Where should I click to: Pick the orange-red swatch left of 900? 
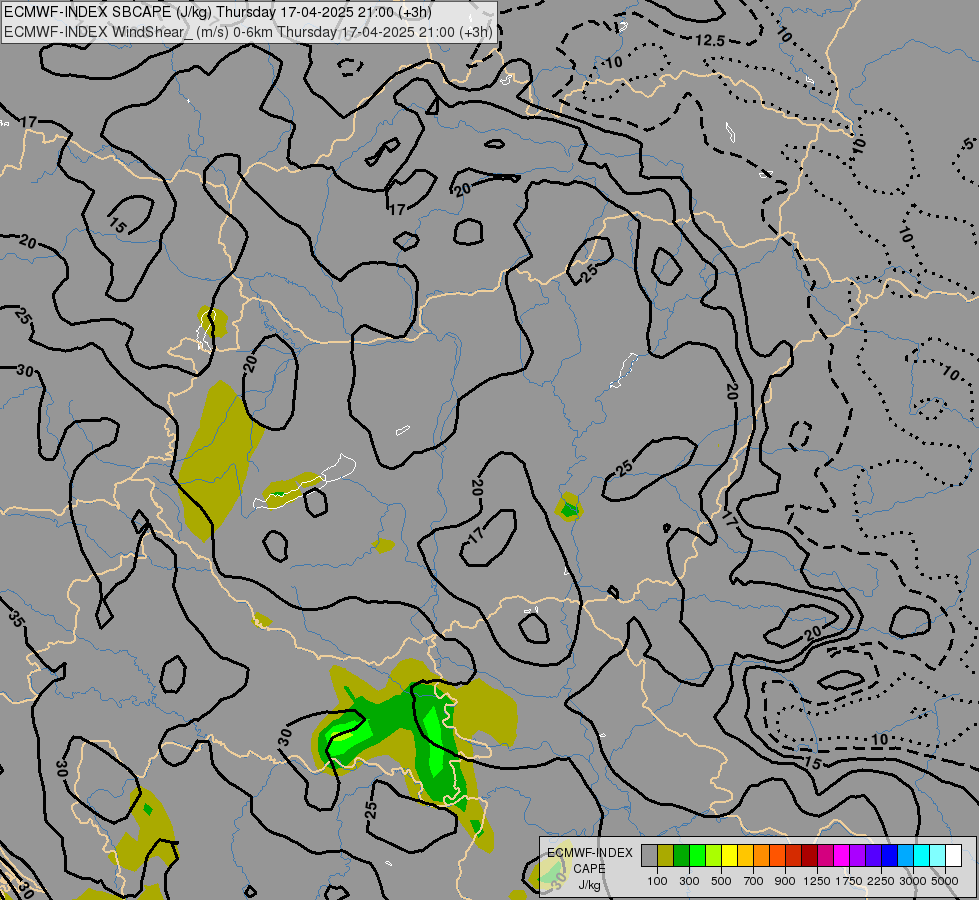(777, 855)
